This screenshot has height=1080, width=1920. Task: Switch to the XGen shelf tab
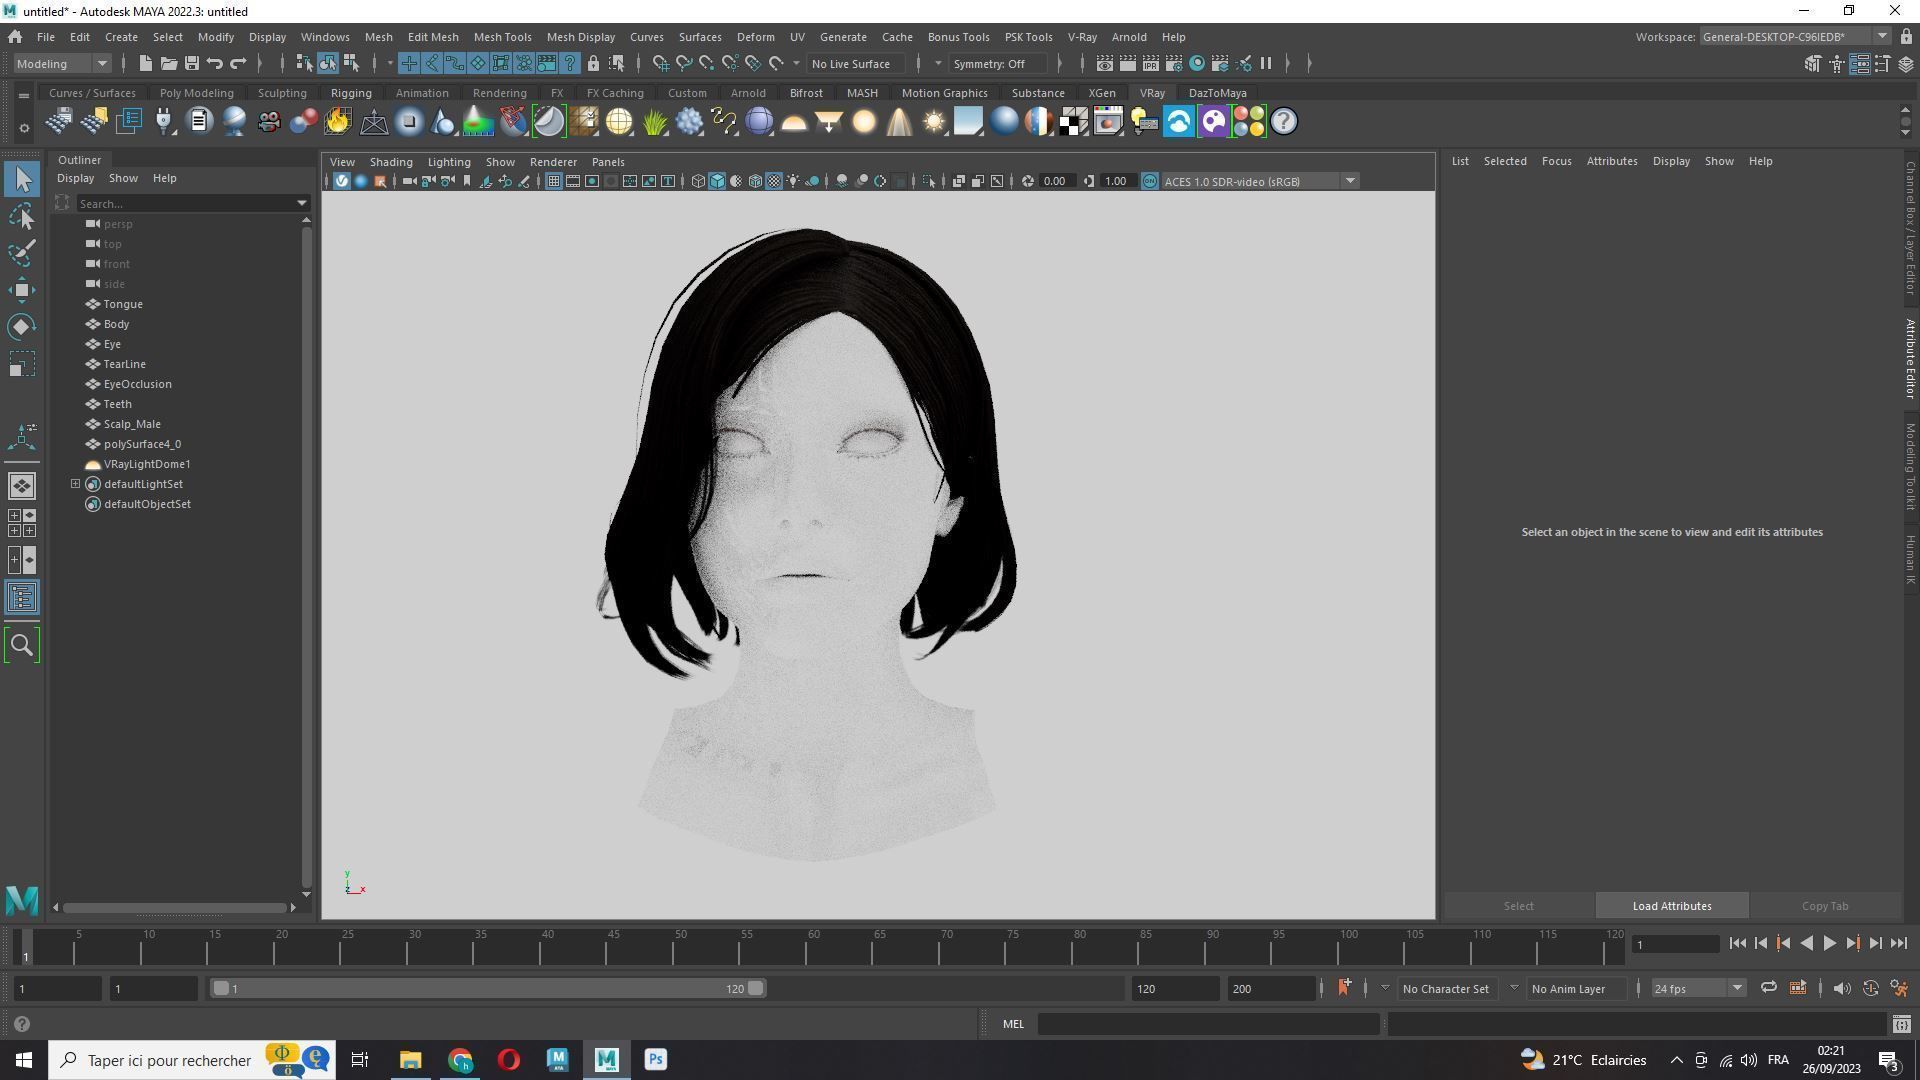[x=1101, y=93]
